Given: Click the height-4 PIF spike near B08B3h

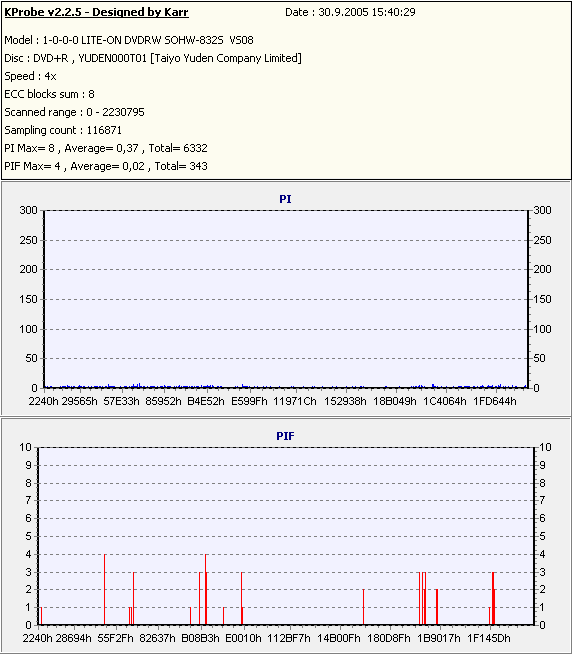Looking at the screenshot, I should coord(206,589).
